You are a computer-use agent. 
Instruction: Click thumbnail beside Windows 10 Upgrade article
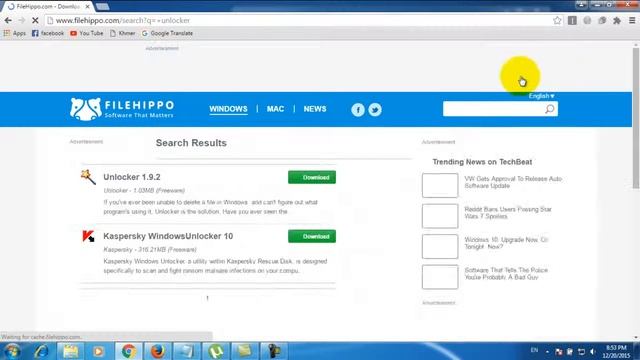[440, 247]
